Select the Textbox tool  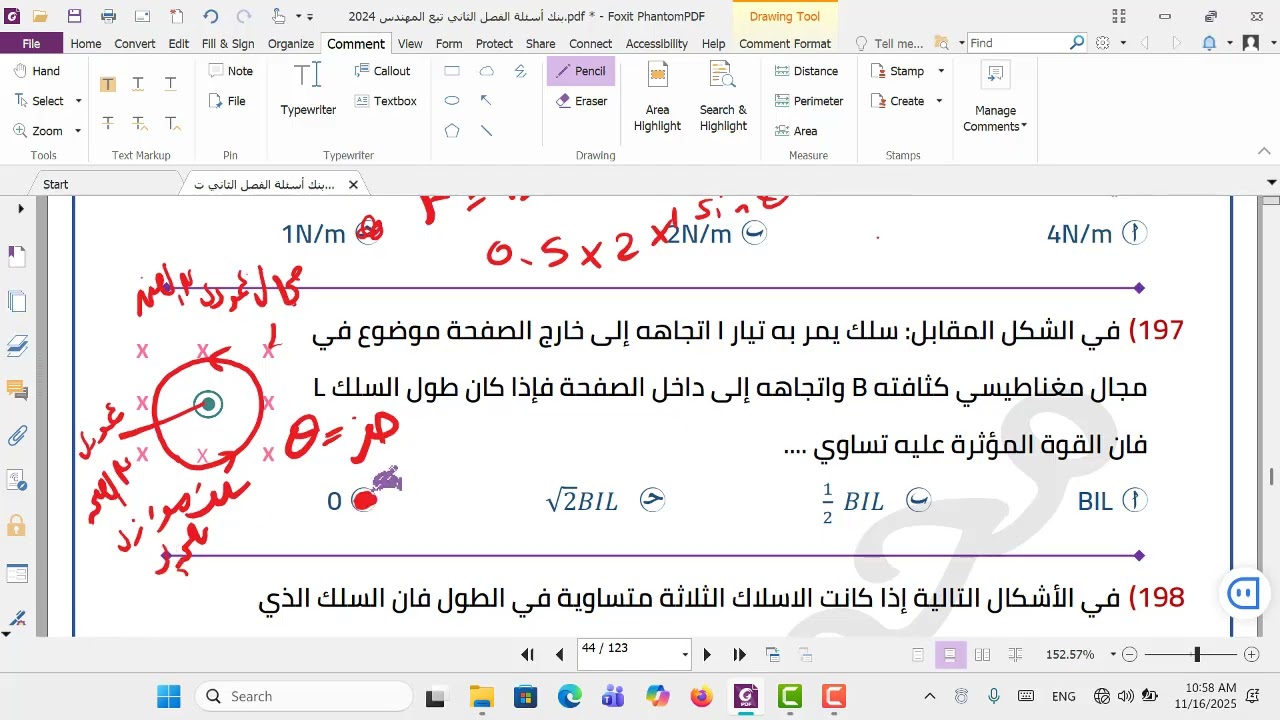click(385, 101)
